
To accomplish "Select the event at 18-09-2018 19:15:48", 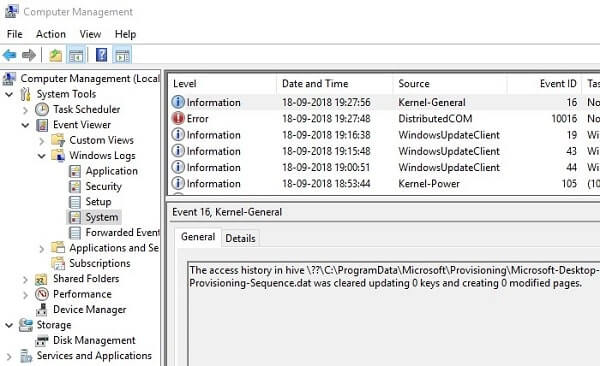I will click(x=384, y=151).
